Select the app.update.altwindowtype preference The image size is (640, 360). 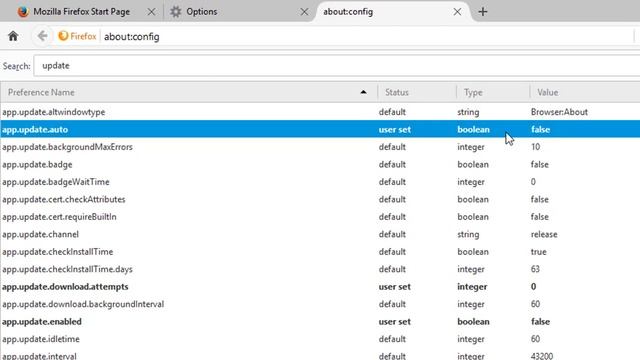320,112
